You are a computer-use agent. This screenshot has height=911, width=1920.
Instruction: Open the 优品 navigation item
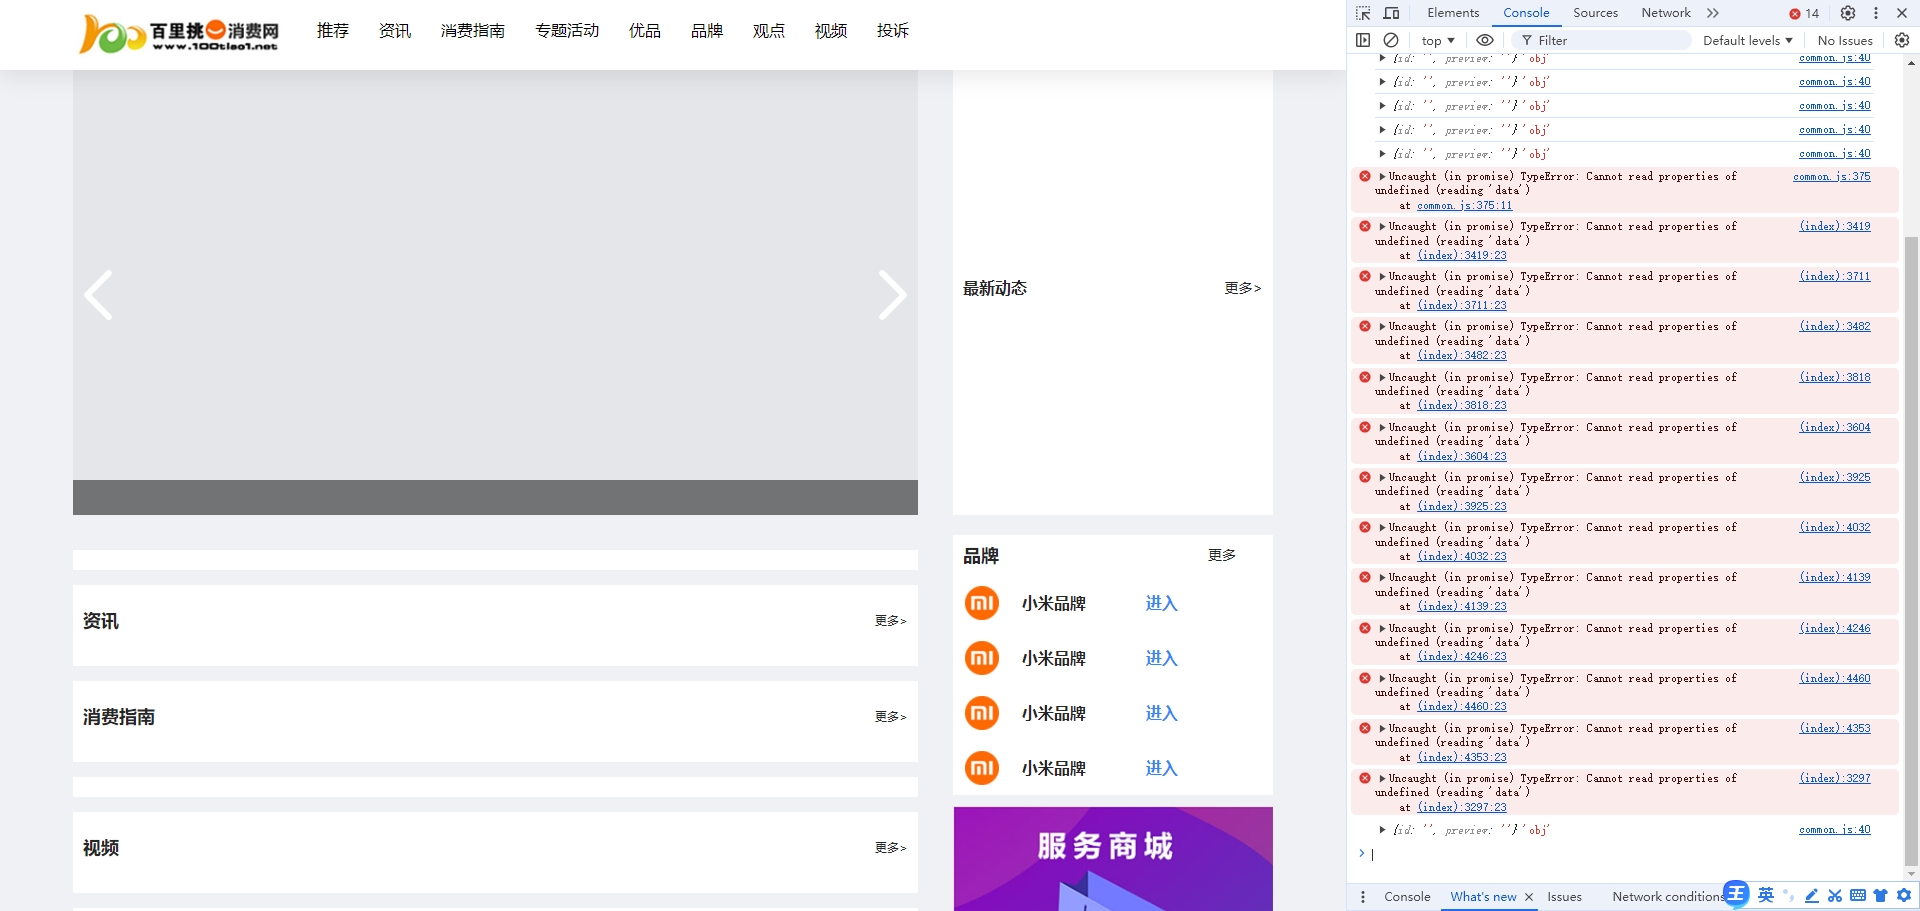click(x=645, y=31)
